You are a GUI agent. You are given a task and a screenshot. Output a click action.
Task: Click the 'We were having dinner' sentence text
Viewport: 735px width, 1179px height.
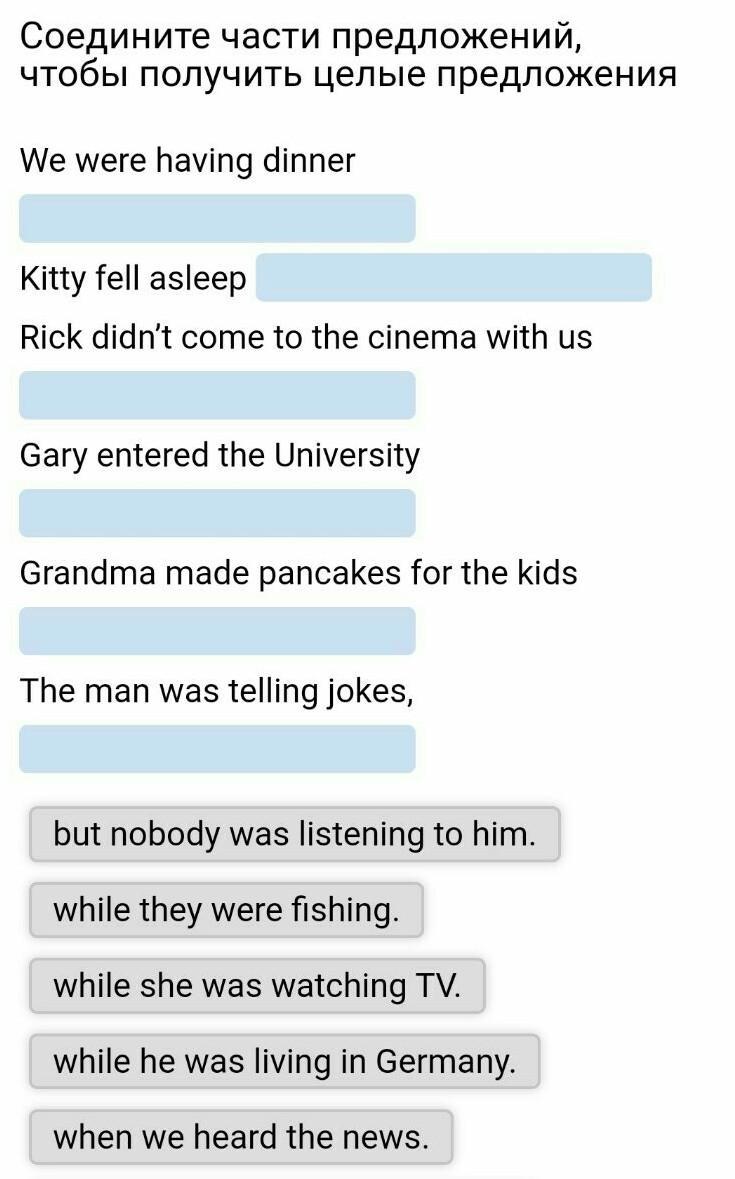(x=187, y=160)
